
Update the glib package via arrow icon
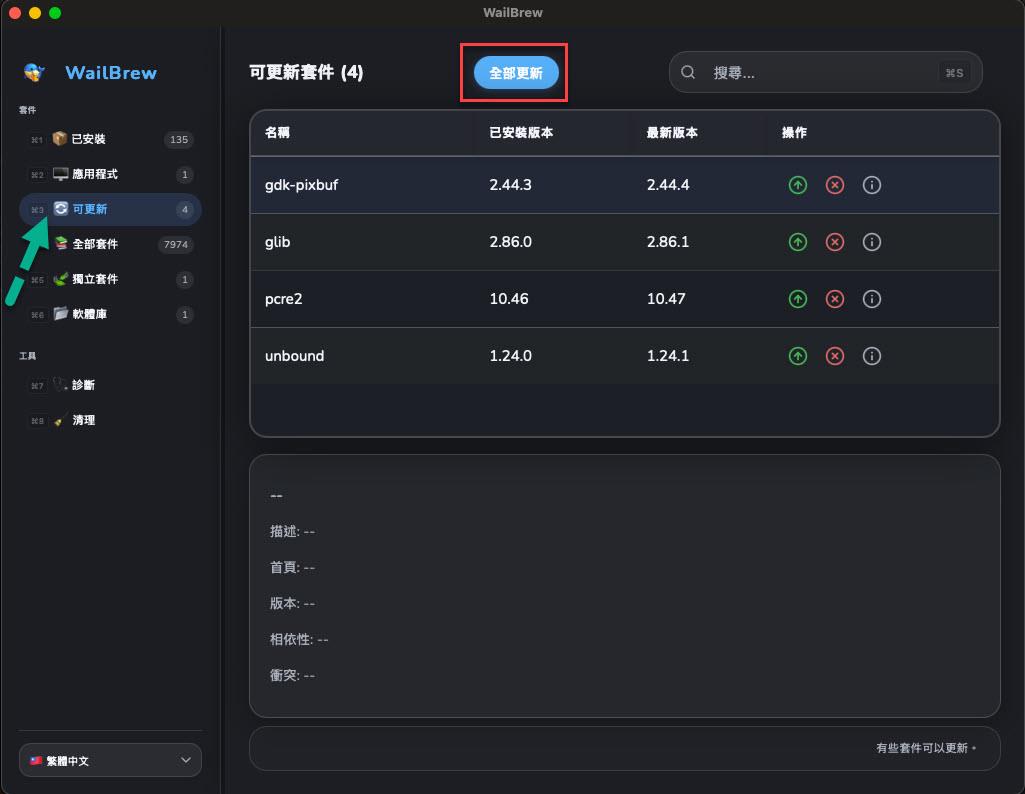click(x=797, y=242)
